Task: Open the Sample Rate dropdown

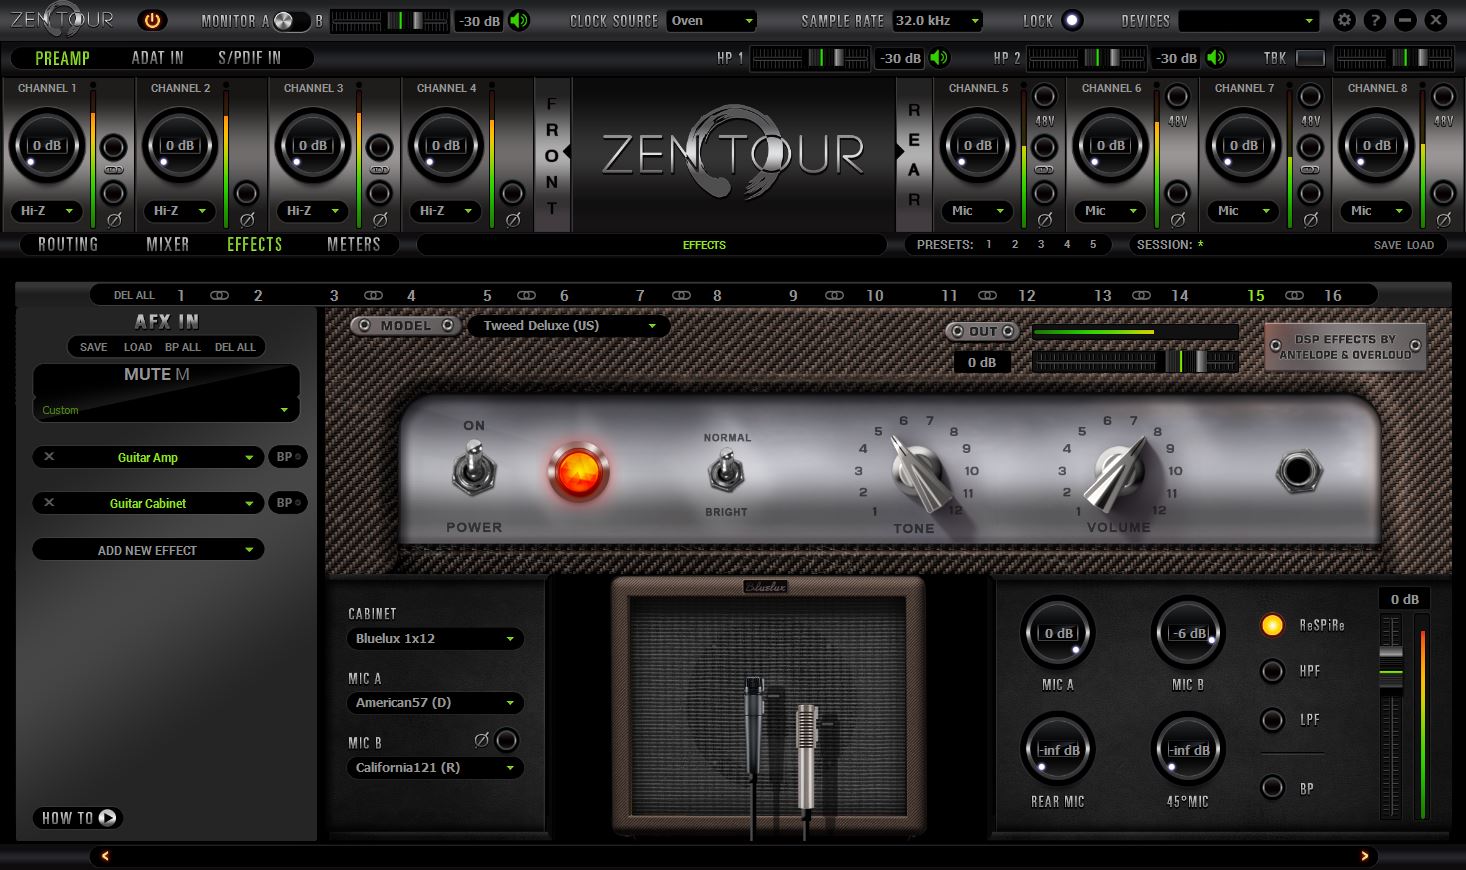Action: pyautogui.click(x=937, y=20)
